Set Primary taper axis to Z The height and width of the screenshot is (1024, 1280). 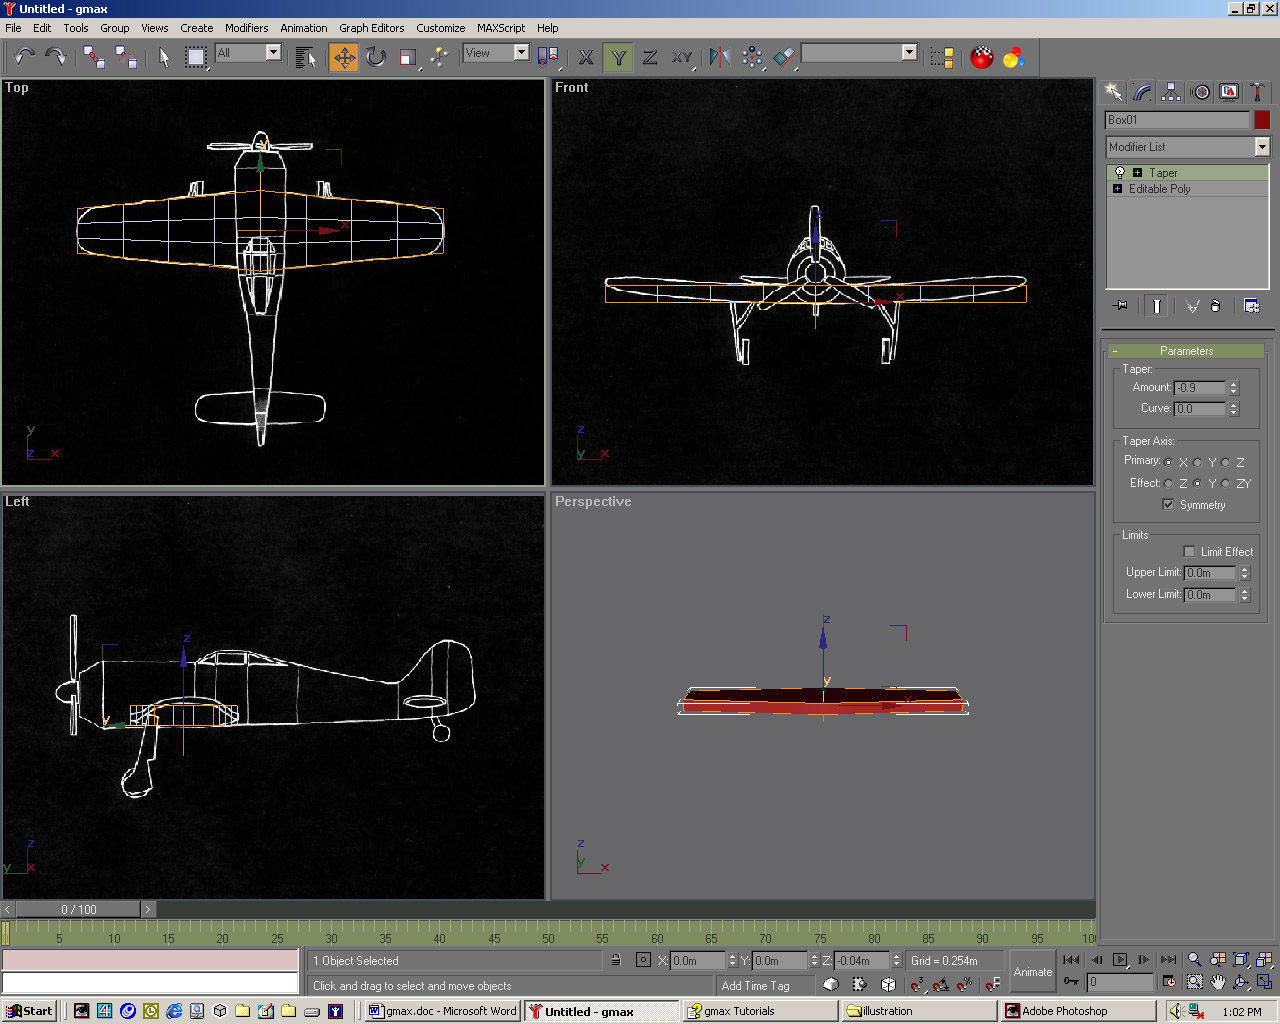click(1226, 462)
